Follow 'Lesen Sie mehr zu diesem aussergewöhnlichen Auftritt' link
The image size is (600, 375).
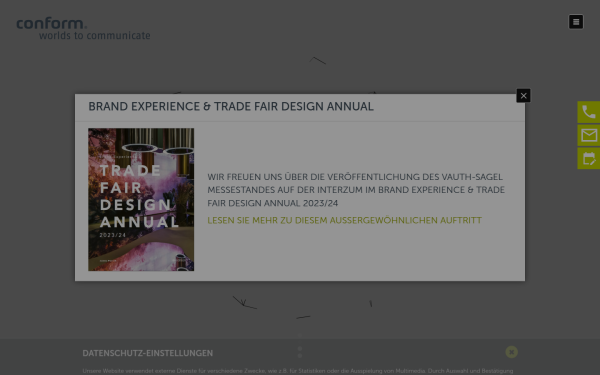[344, 220]
